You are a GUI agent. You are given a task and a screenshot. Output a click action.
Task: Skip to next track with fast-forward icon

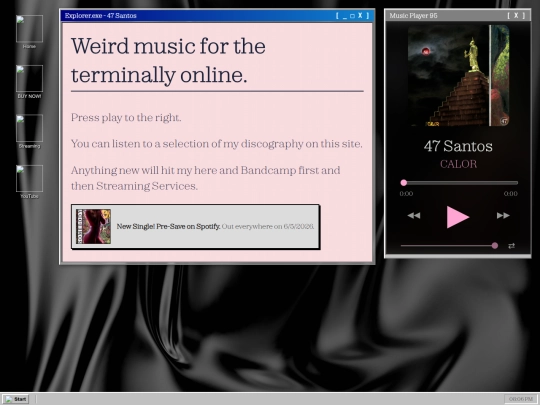tap(503, 216)
